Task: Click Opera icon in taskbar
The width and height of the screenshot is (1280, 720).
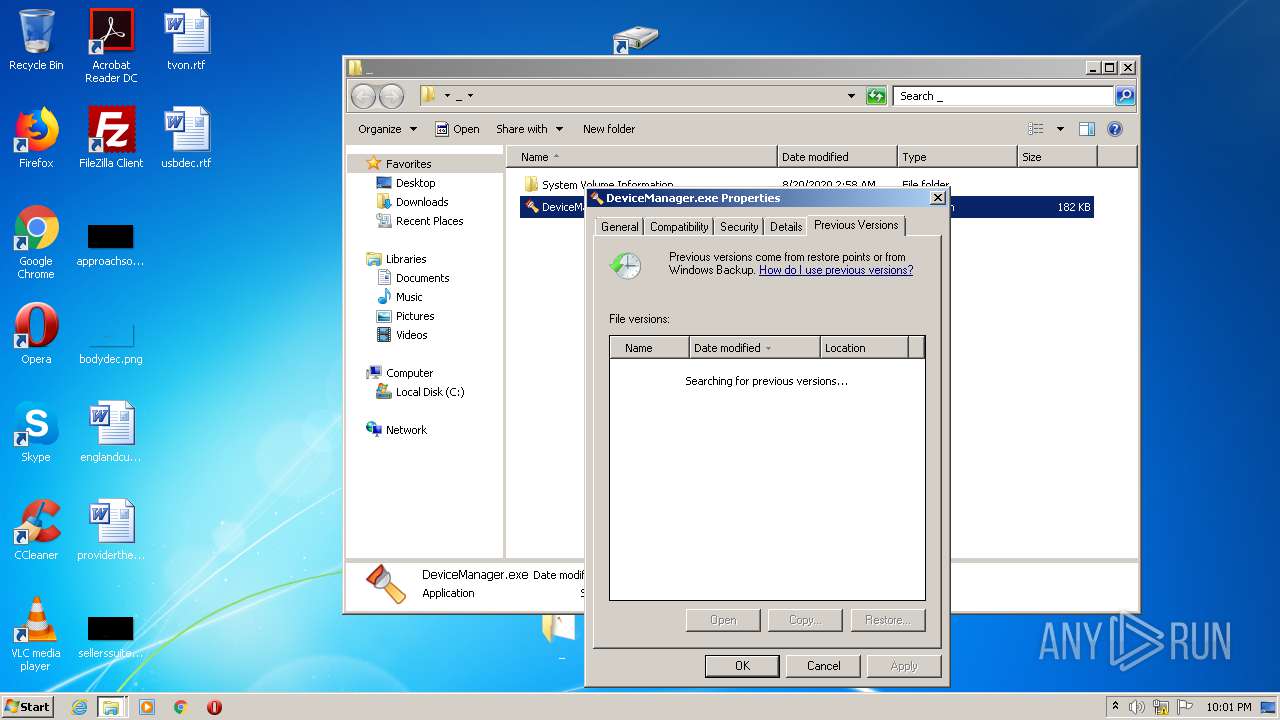Action: [214, 707]
